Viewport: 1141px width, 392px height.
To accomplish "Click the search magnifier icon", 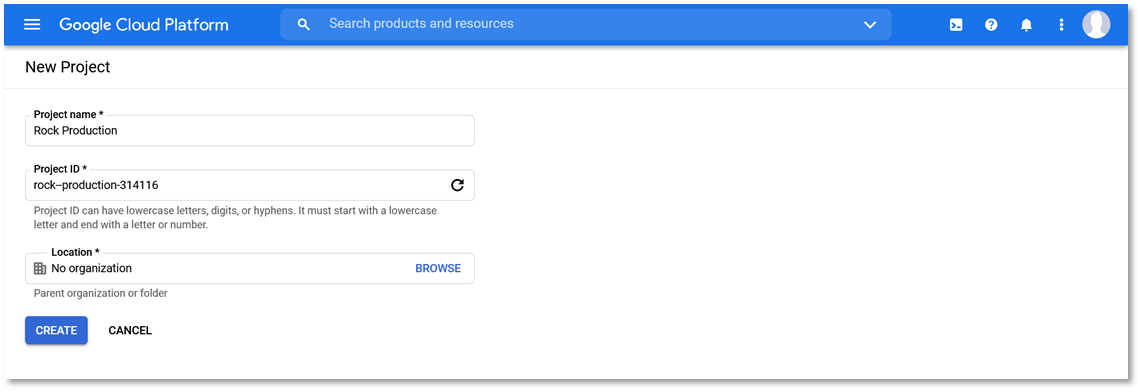I will 303,25.
